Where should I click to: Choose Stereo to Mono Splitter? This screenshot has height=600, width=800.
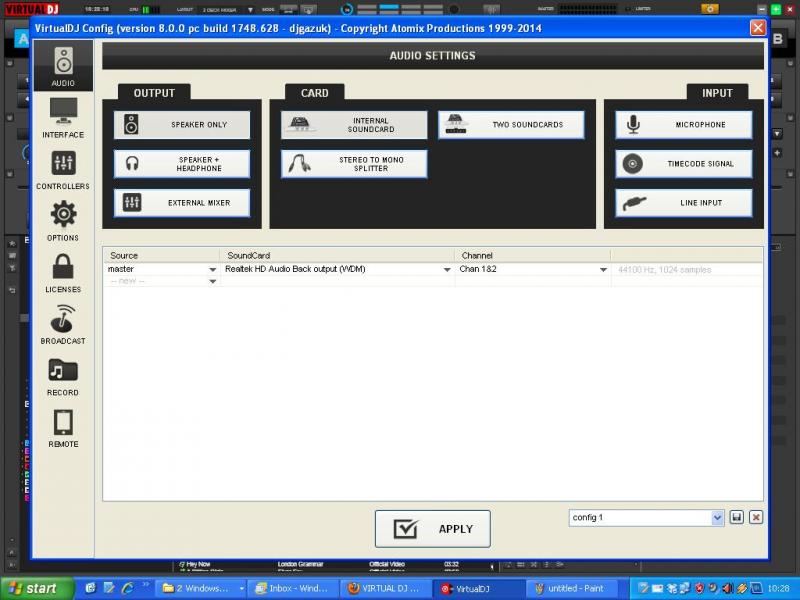point(354,164)
